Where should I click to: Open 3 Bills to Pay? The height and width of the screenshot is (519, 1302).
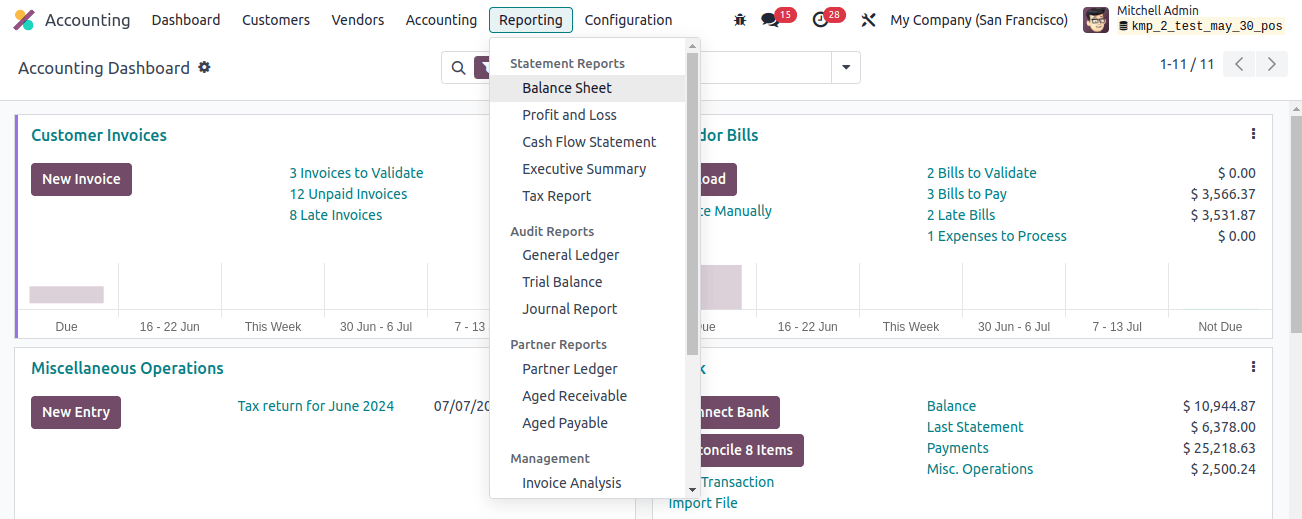click(x=966, y=194)
